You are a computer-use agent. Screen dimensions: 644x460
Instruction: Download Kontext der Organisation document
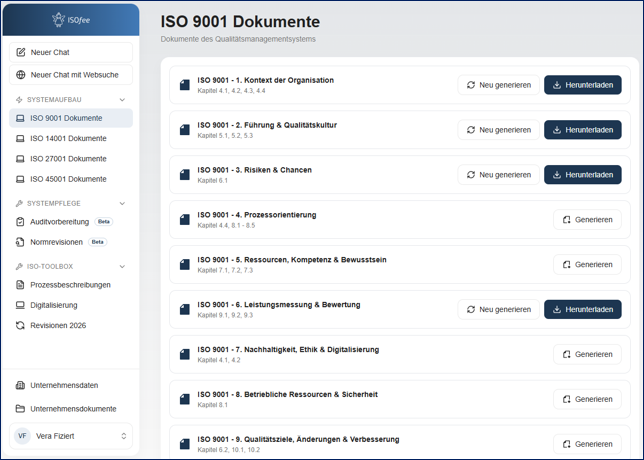[582, 85]
